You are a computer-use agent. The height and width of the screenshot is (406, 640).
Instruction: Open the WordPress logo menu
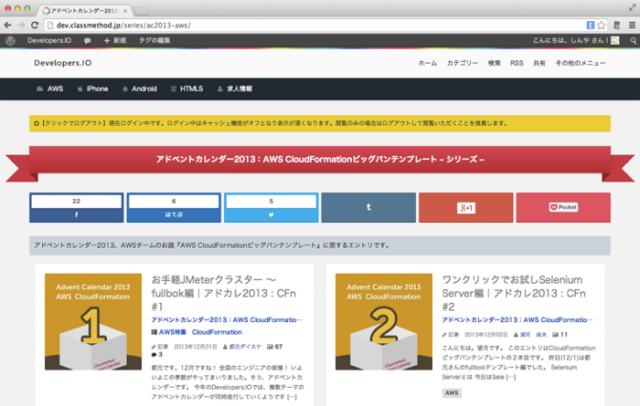click(10, 40)
